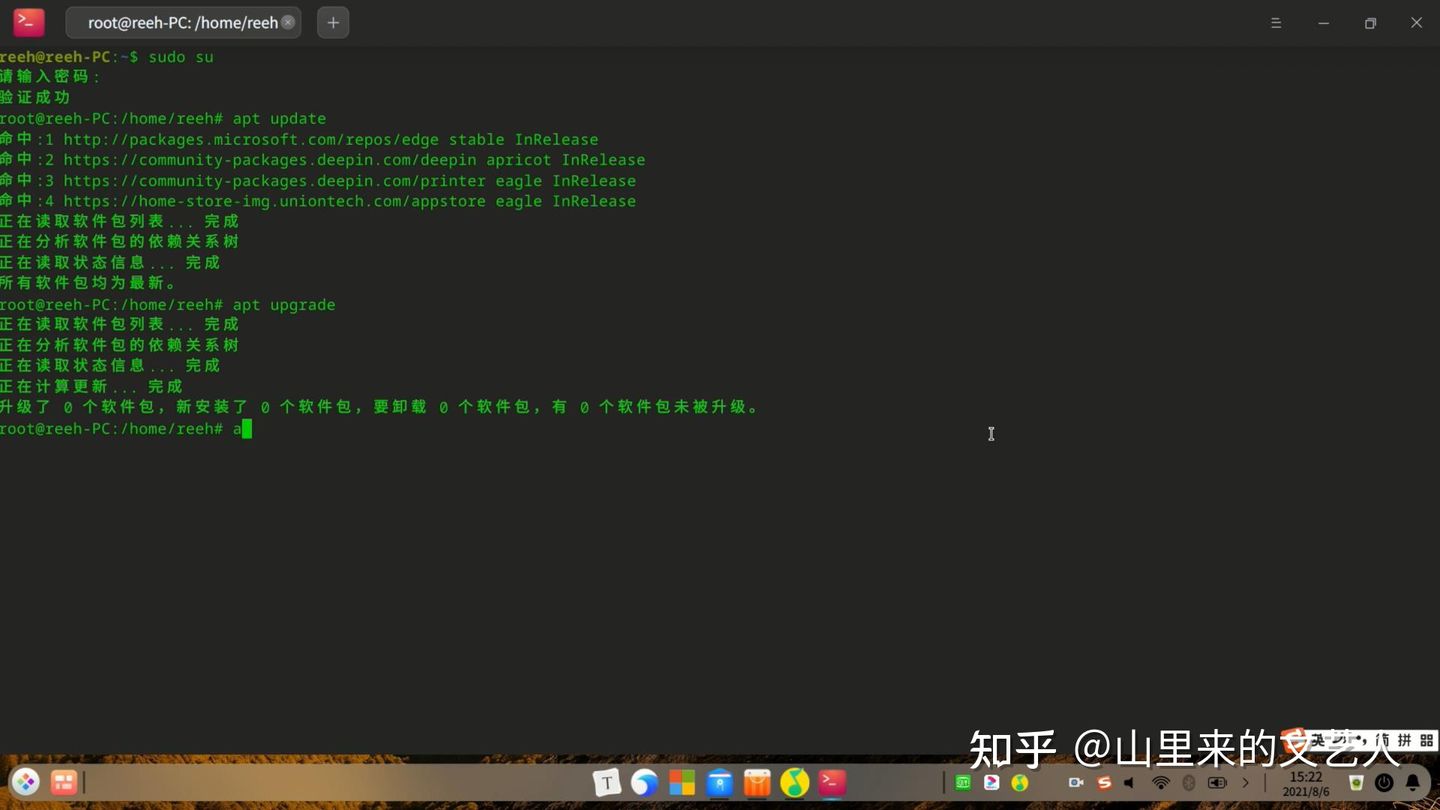Open the orange app store dock icon

[757, 782]
